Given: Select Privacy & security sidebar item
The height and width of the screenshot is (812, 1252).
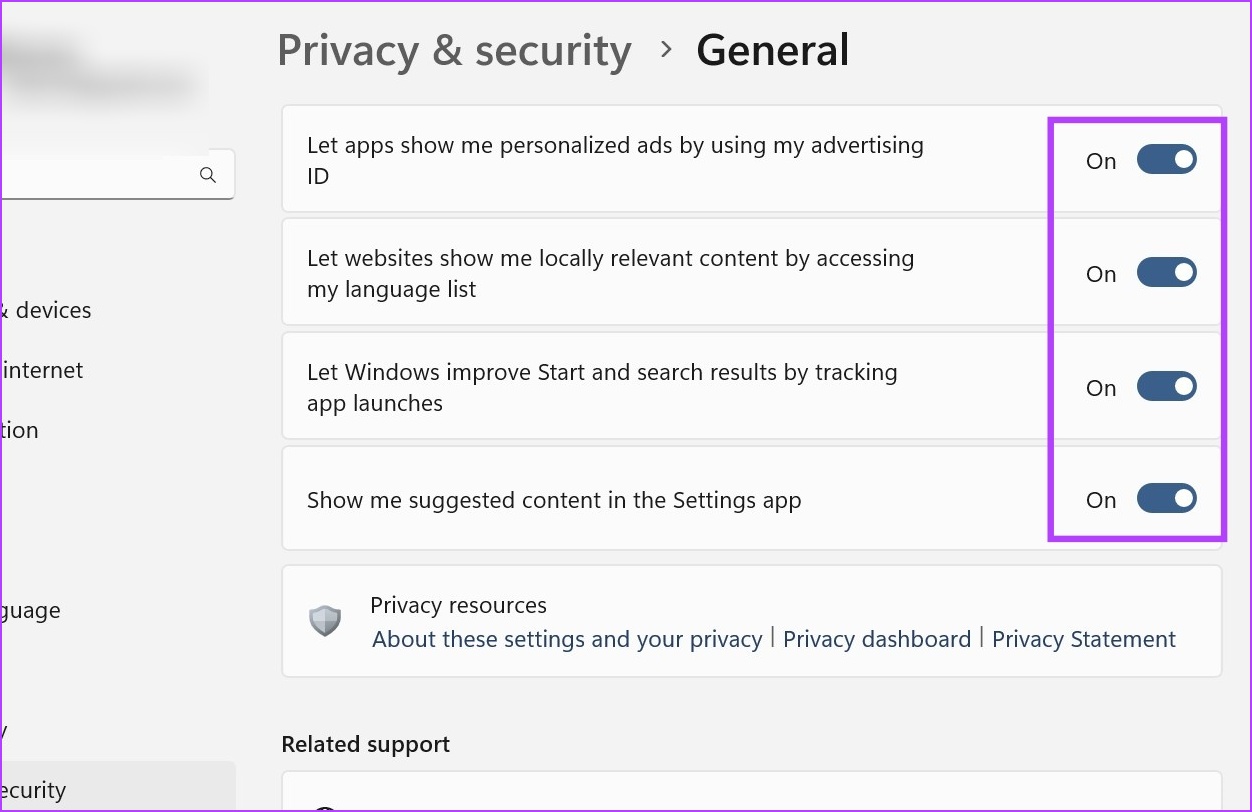Looking at the screenshot, I should tap(118, 787).
